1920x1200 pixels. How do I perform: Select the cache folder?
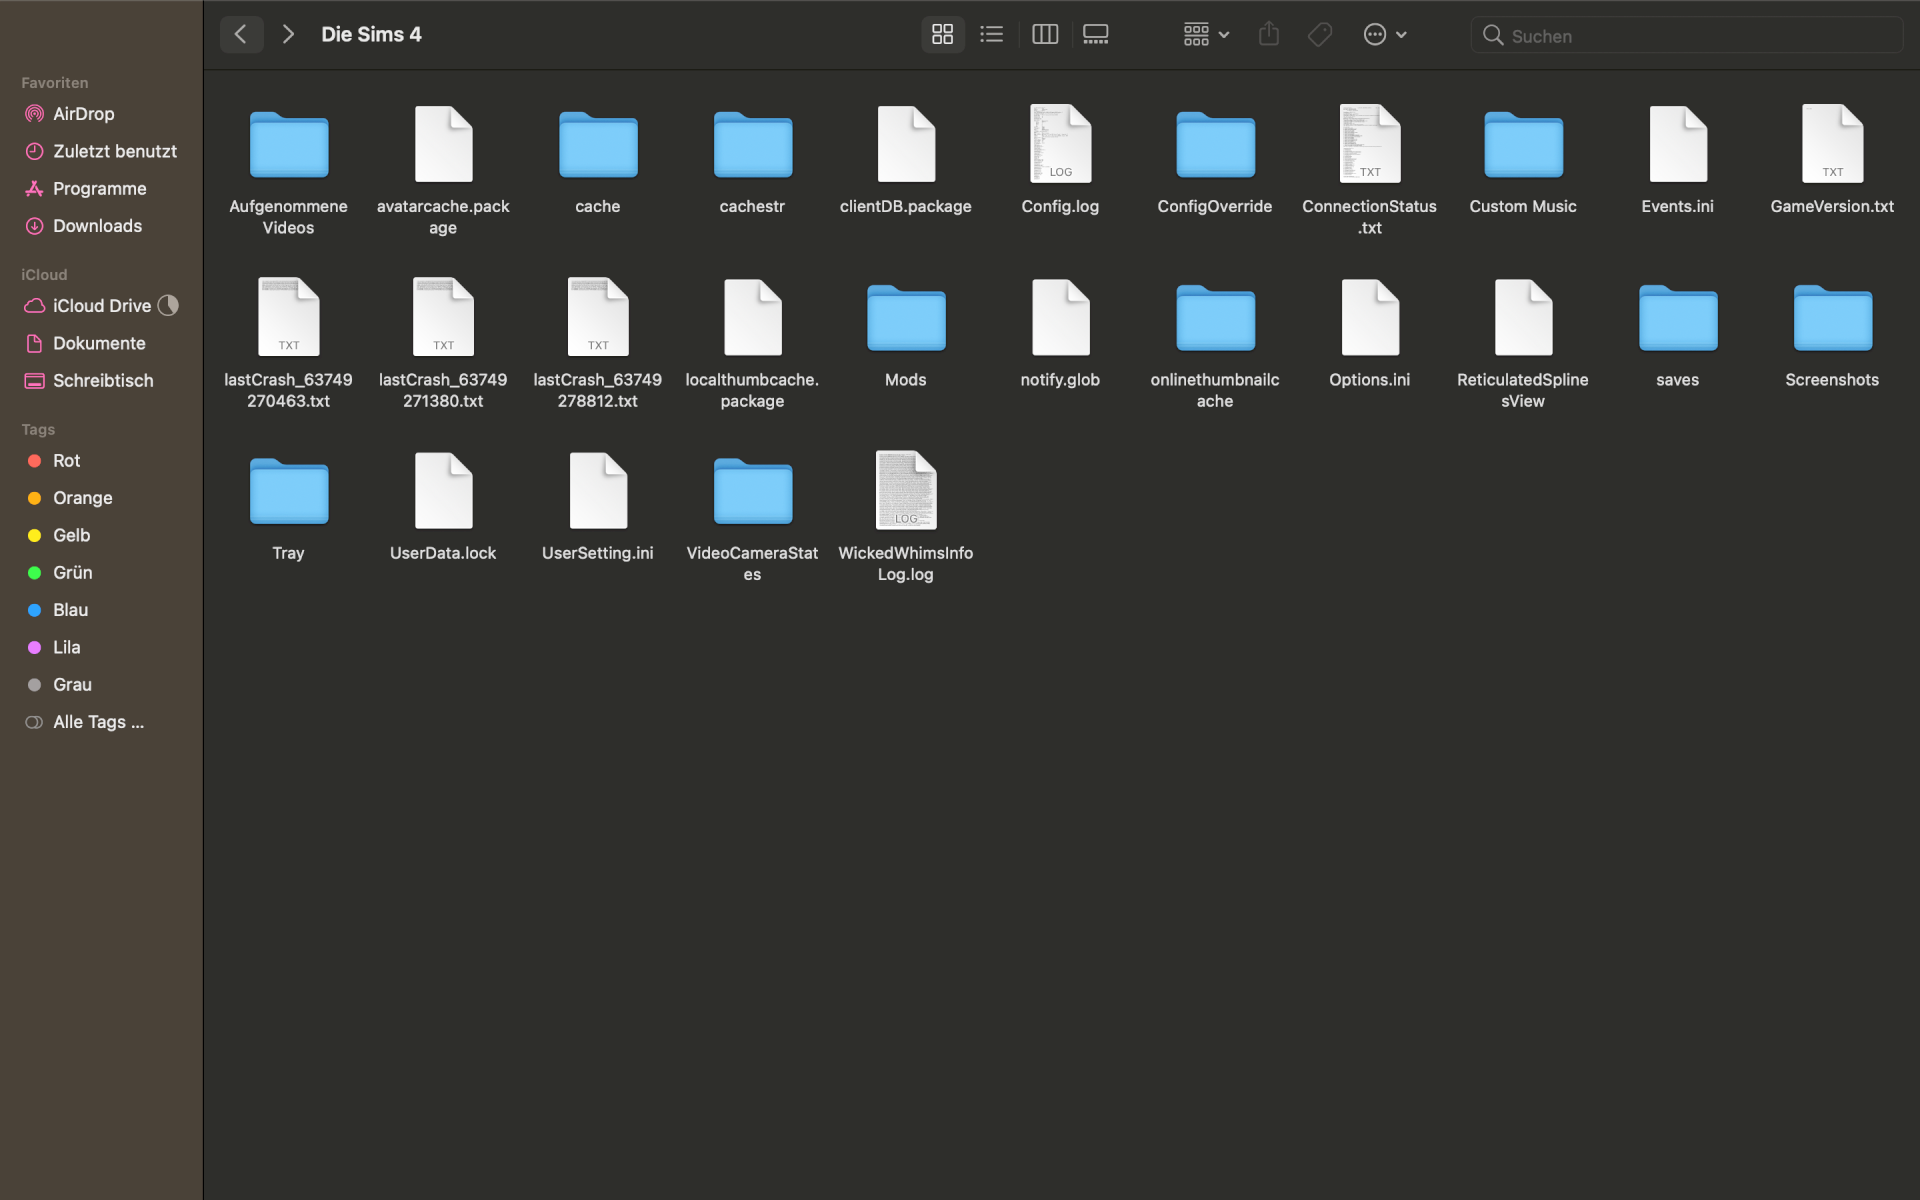click(598, 146)
